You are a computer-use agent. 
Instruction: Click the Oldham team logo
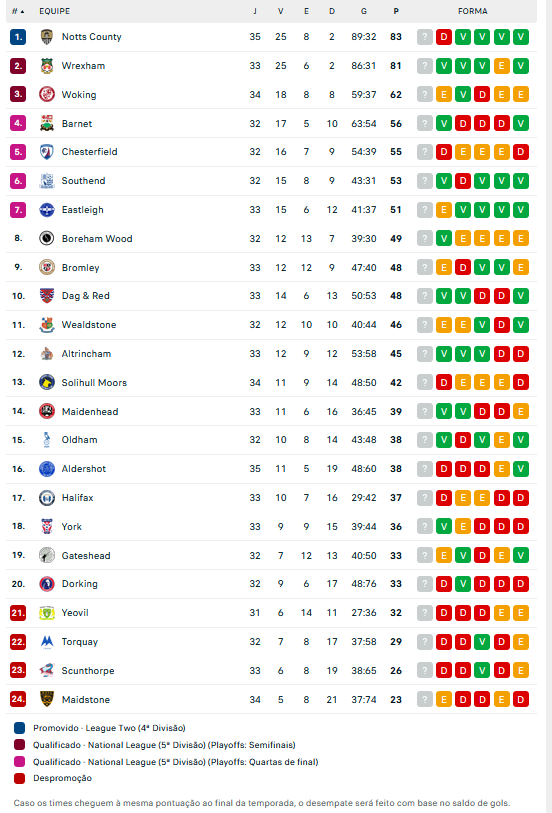tap(47, 440)
